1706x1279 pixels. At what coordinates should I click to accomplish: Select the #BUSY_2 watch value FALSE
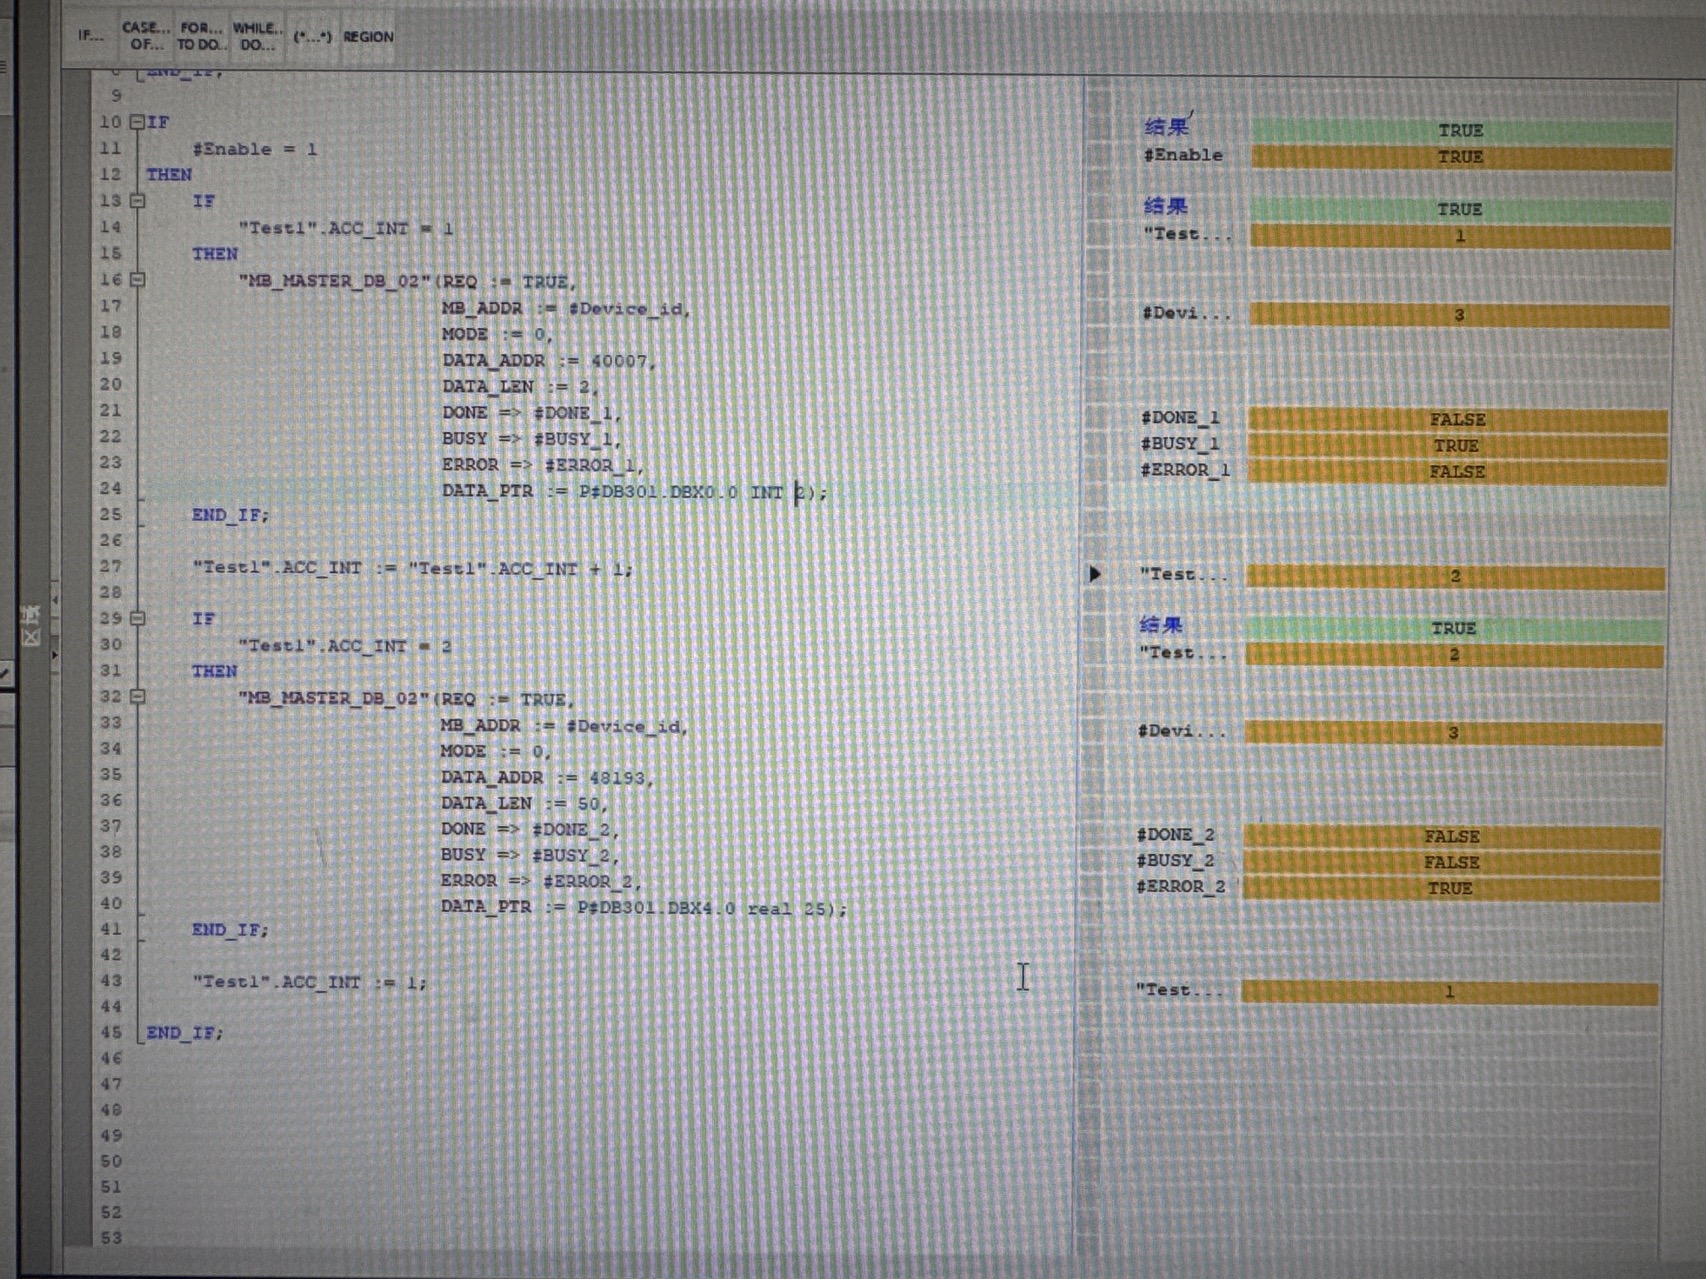[1452, 862]
